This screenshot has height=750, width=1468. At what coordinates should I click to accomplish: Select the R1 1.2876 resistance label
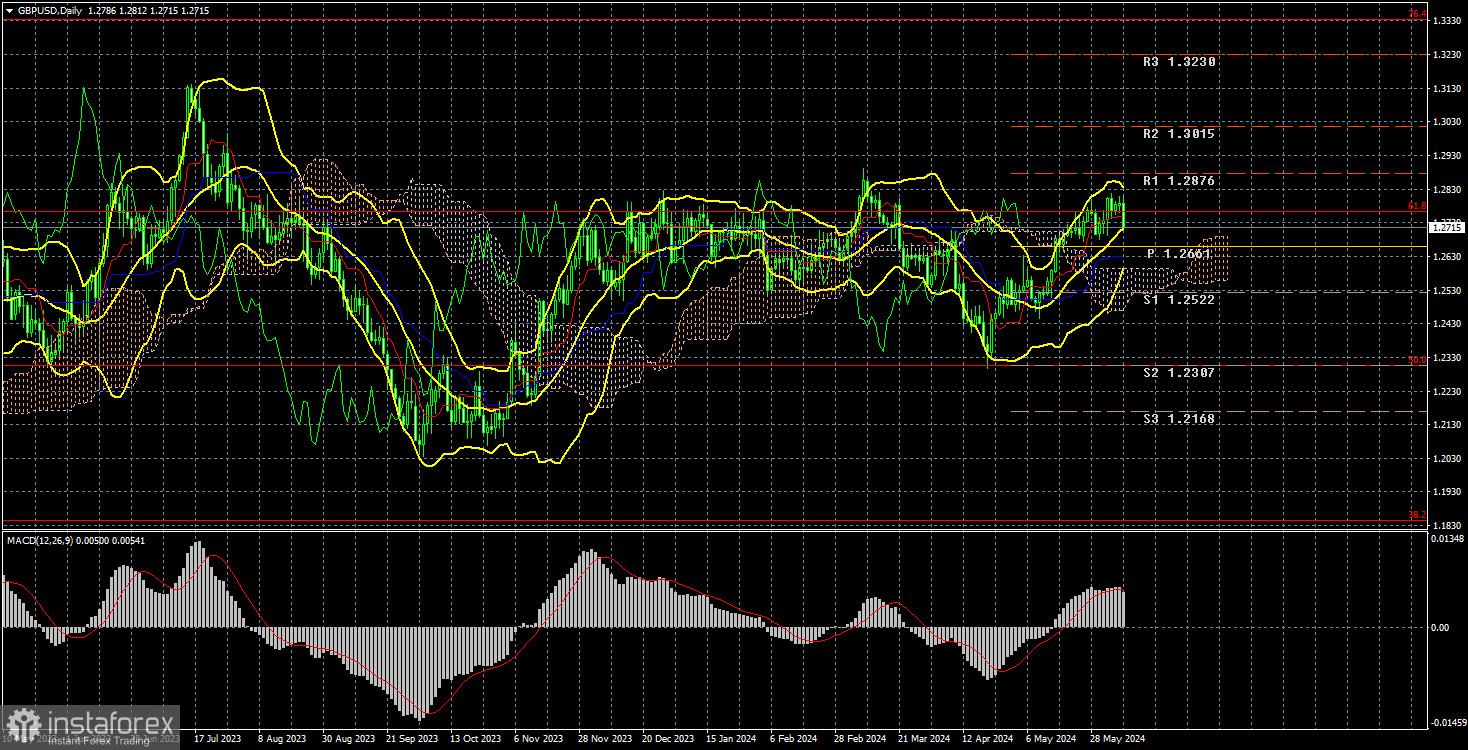(x=1179, y=182)
